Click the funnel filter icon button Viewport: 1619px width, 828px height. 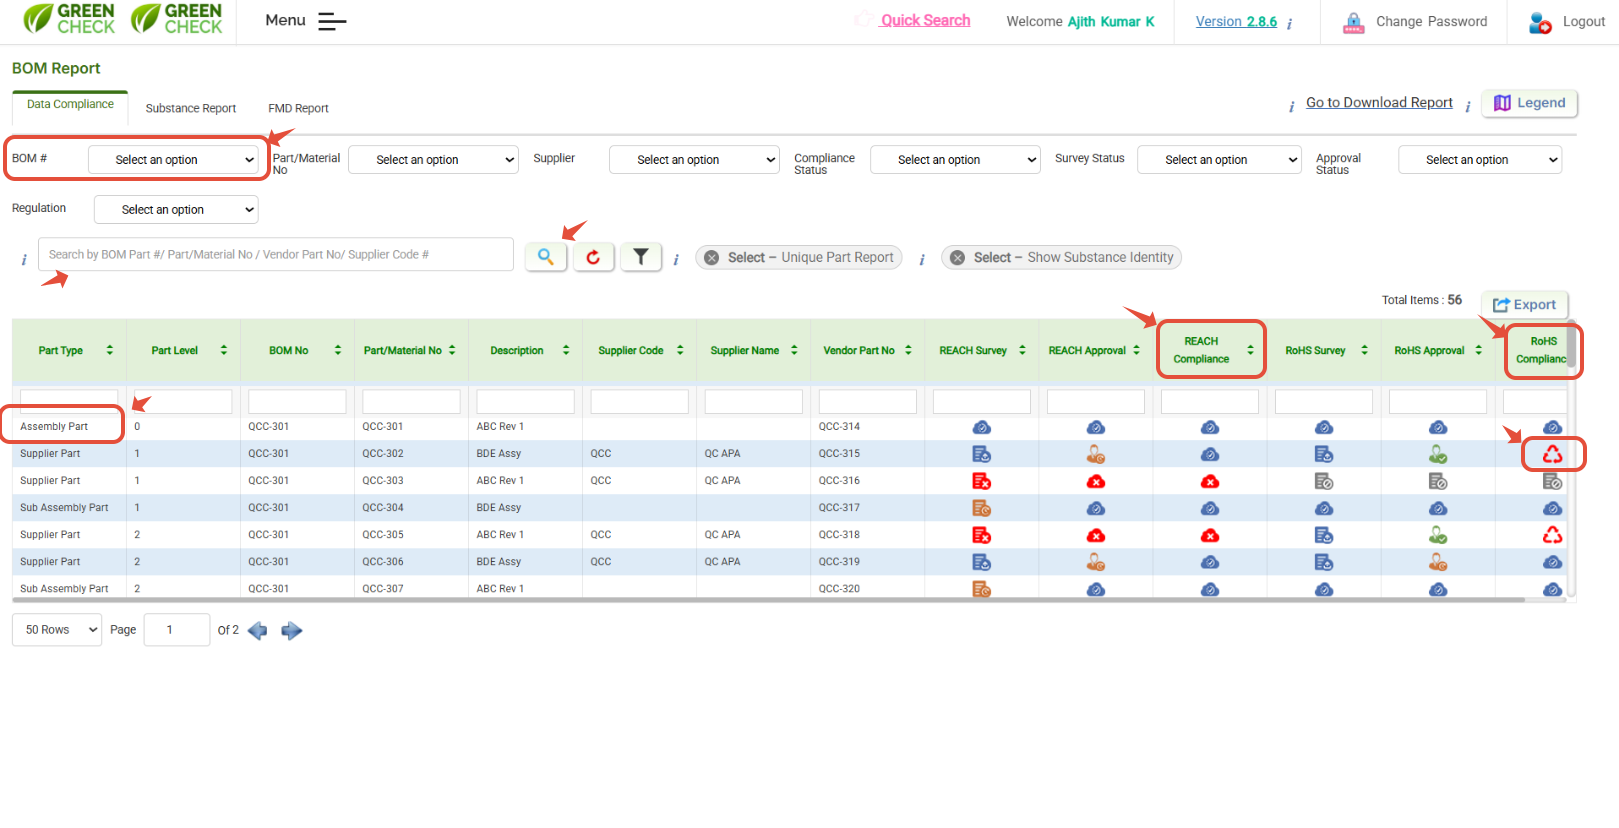pyautogui.click(x=641, y=257)
